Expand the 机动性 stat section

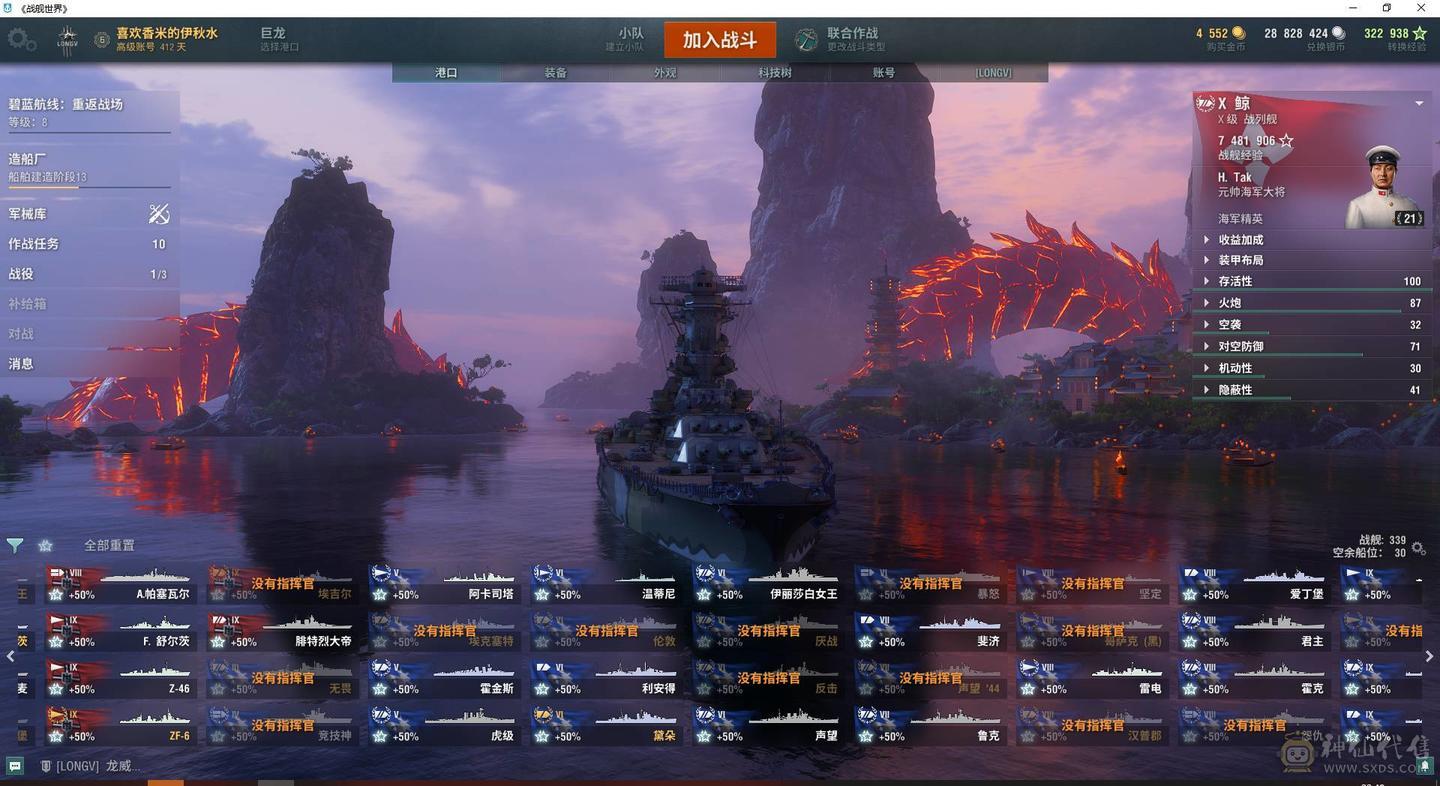click(x=1313, y=368)
